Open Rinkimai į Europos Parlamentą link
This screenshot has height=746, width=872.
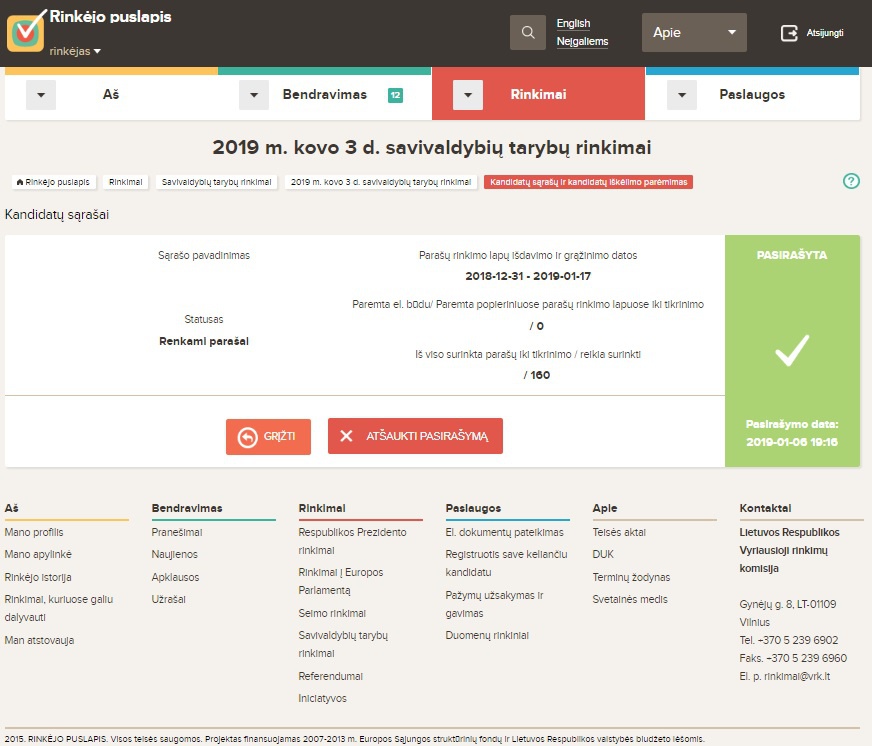point(341,581)
